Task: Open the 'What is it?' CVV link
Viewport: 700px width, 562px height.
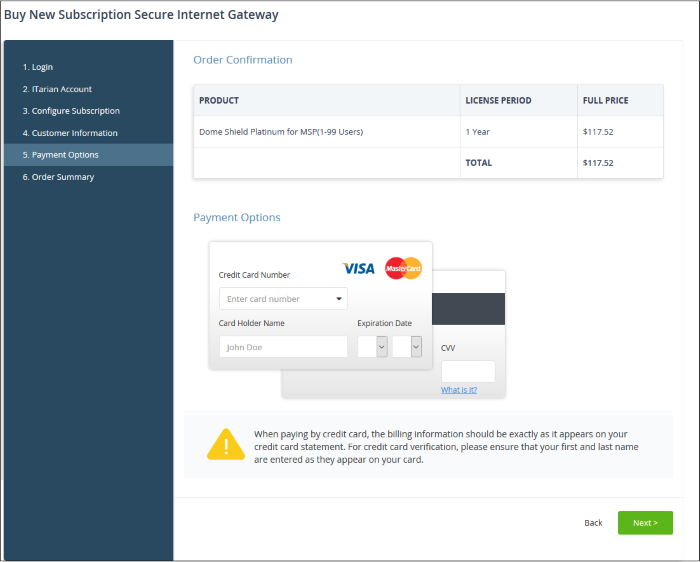Action: click(459, 390)
